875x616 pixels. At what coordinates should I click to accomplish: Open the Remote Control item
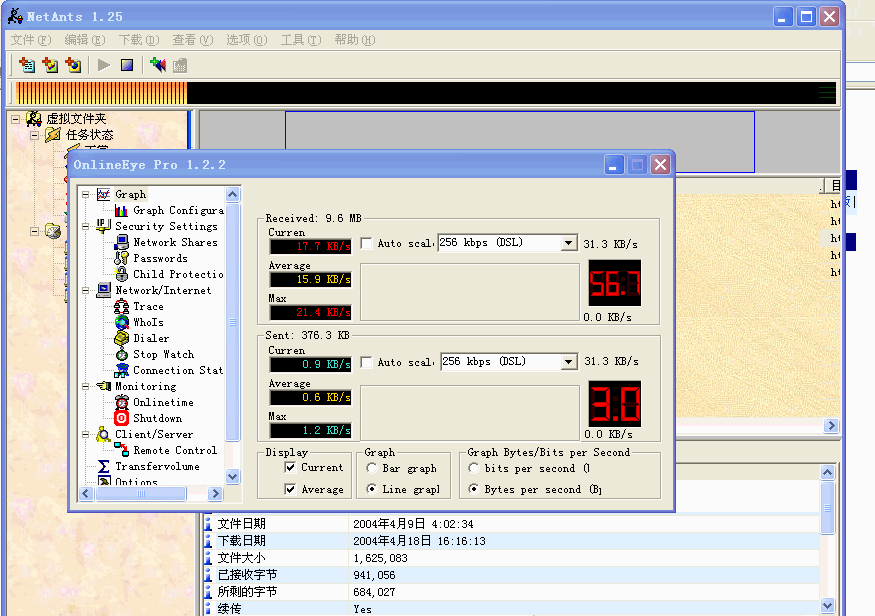tap(175, 450)
